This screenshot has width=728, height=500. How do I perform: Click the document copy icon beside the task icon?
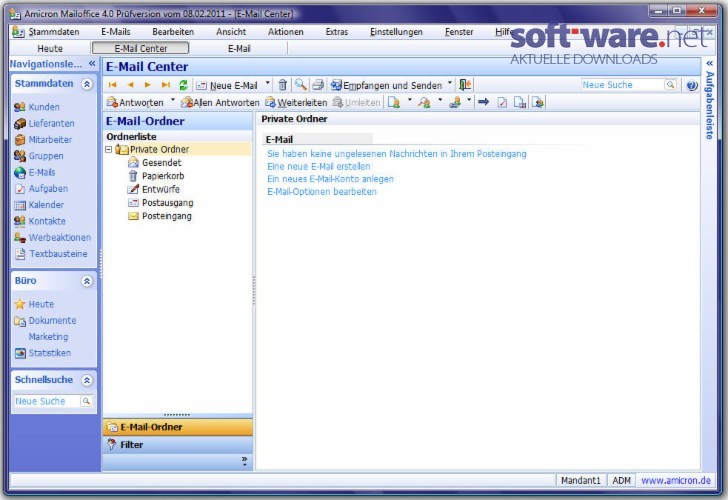tap(520, 102)
